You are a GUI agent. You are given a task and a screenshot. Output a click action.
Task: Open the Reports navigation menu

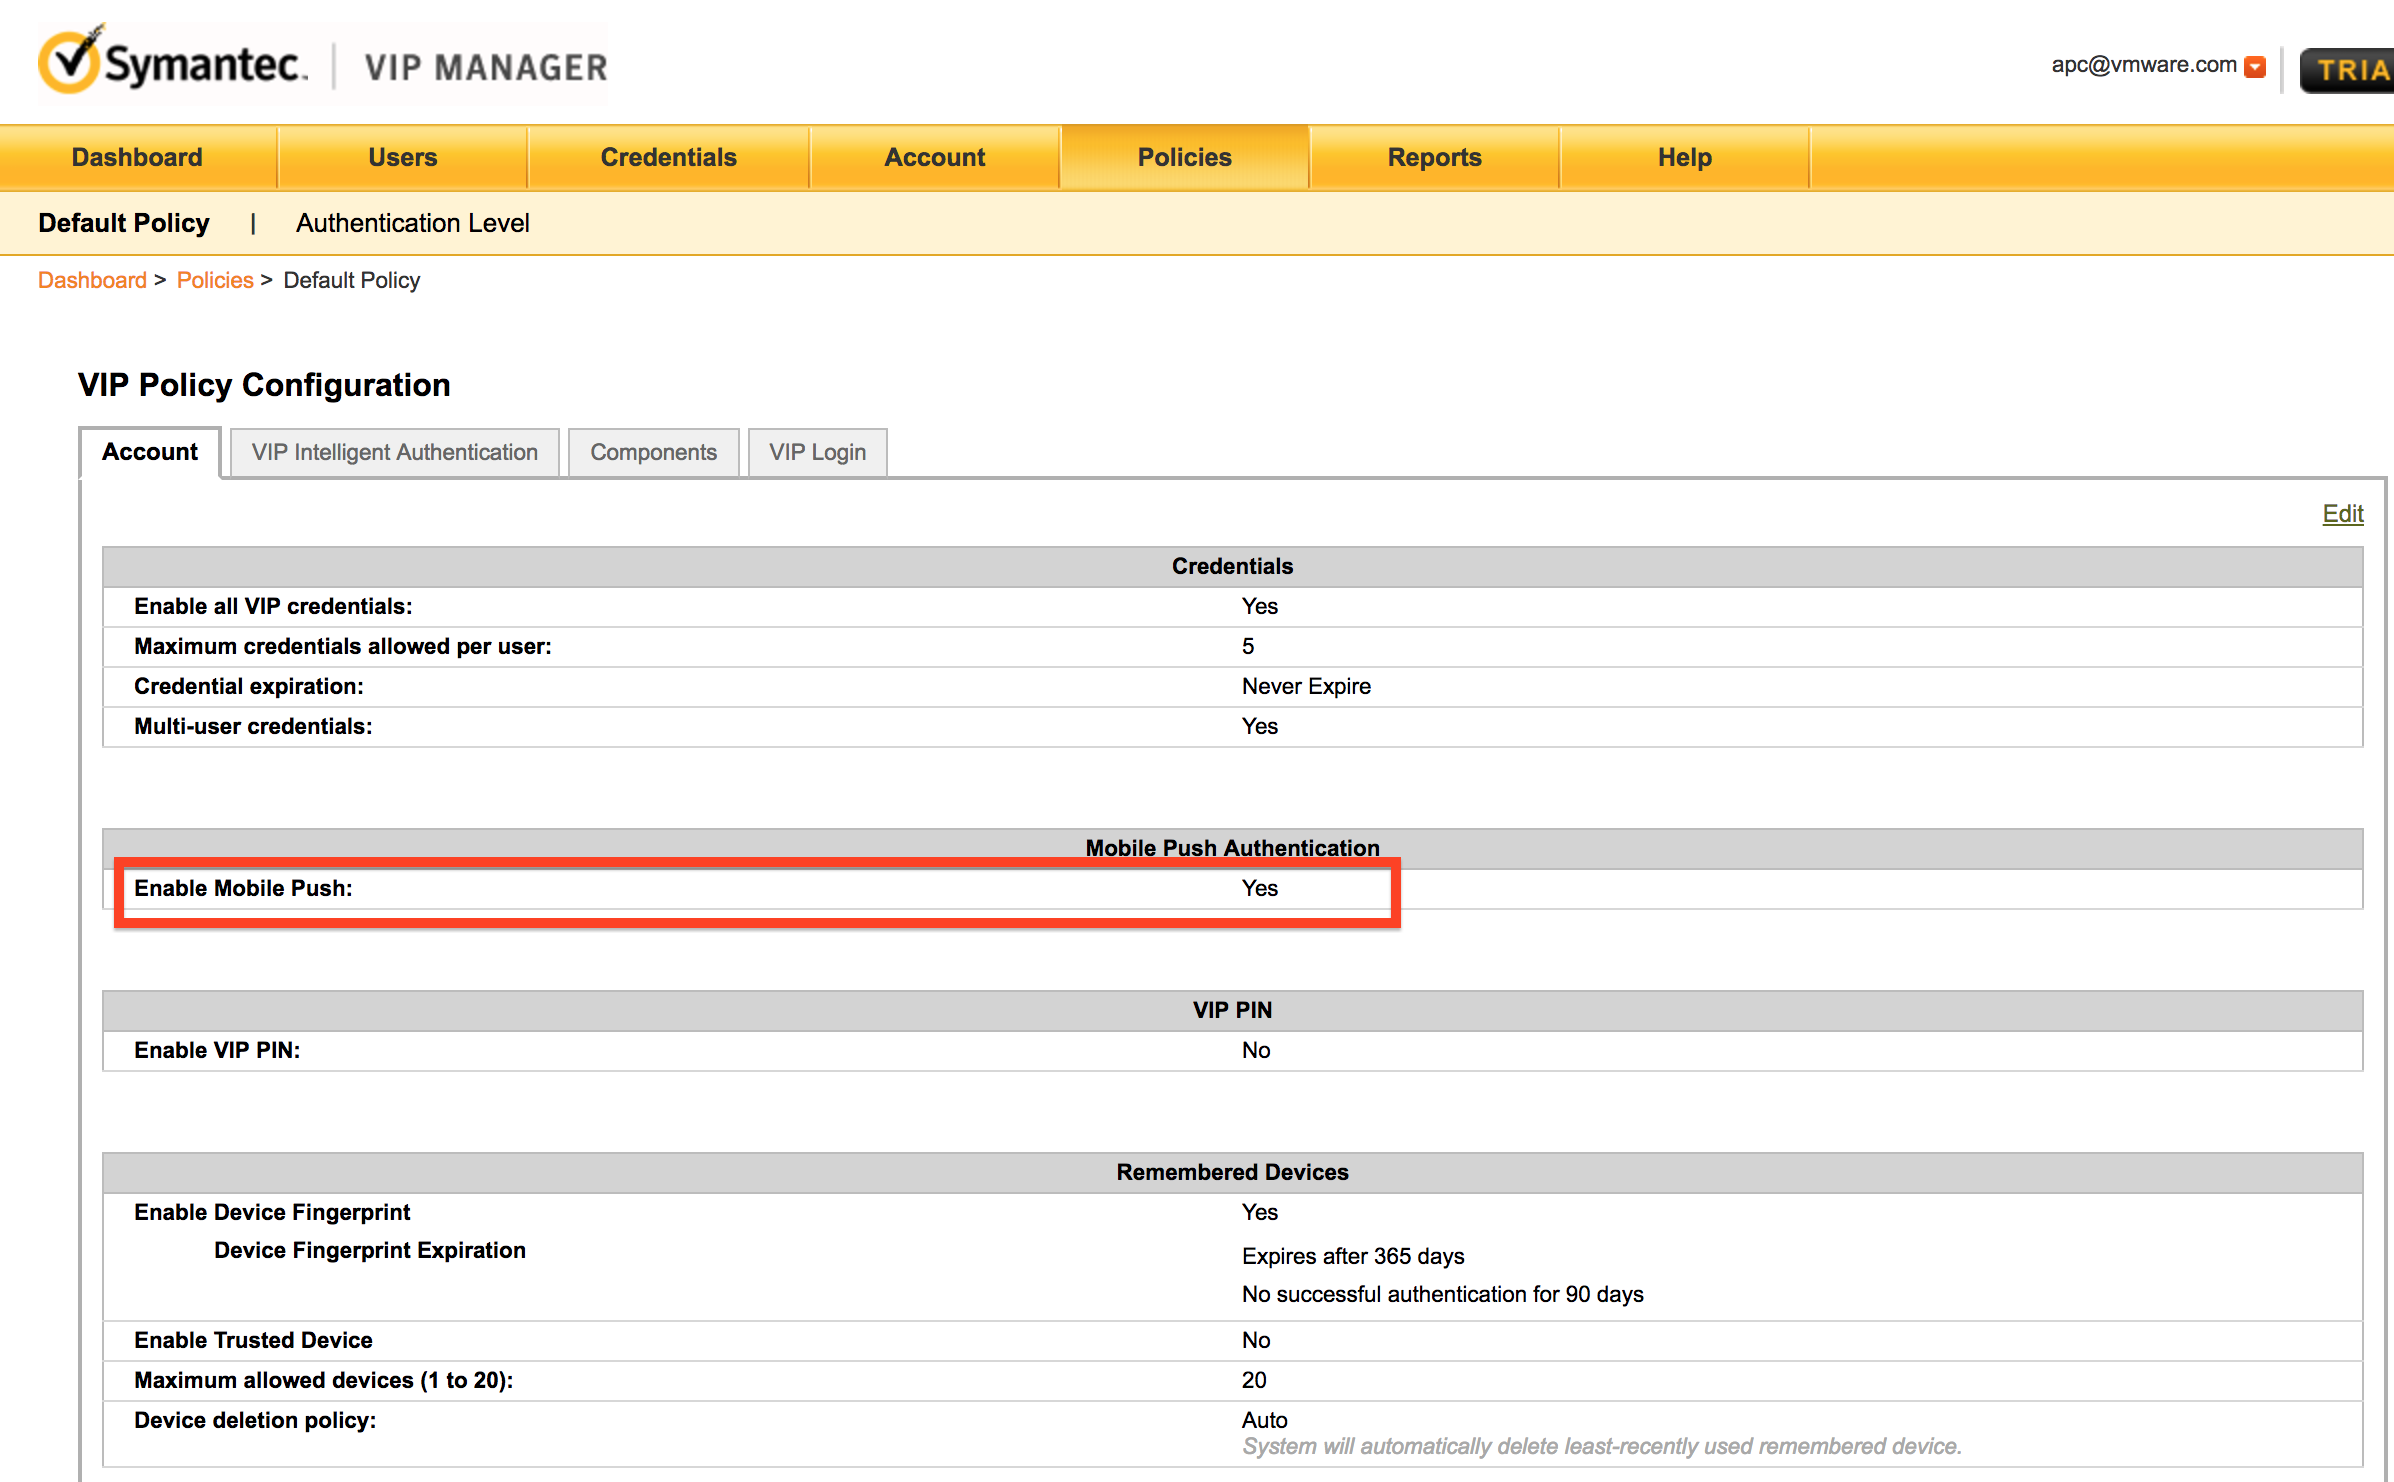(1434, 157)
